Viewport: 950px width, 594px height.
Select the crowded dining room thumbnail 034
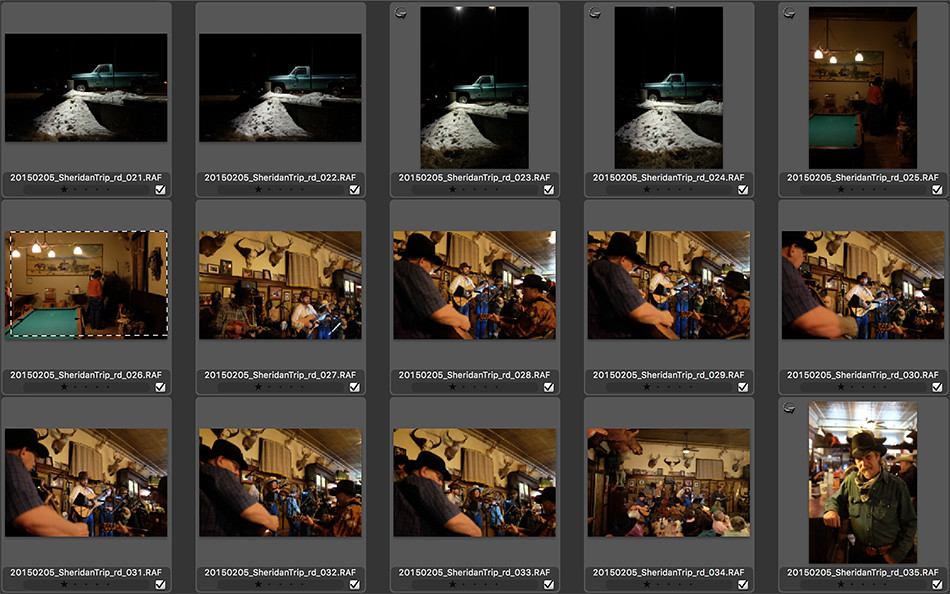[x=669, y=482]
